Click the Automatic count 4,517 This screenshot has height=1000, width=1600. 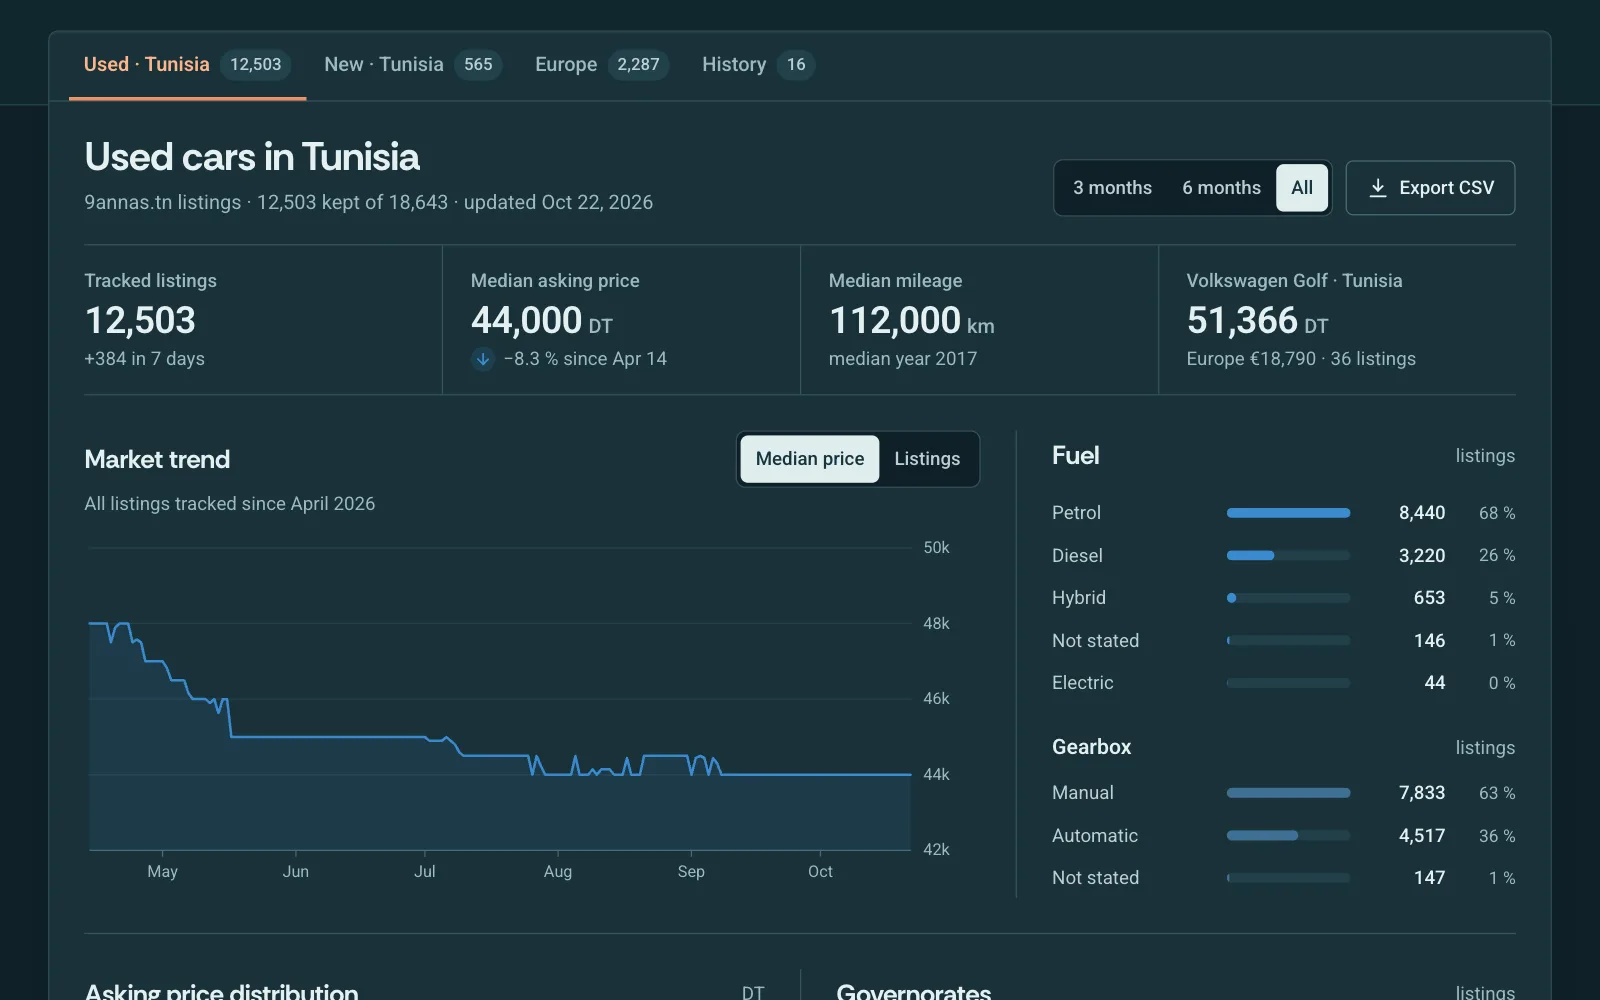point(1422,835)
